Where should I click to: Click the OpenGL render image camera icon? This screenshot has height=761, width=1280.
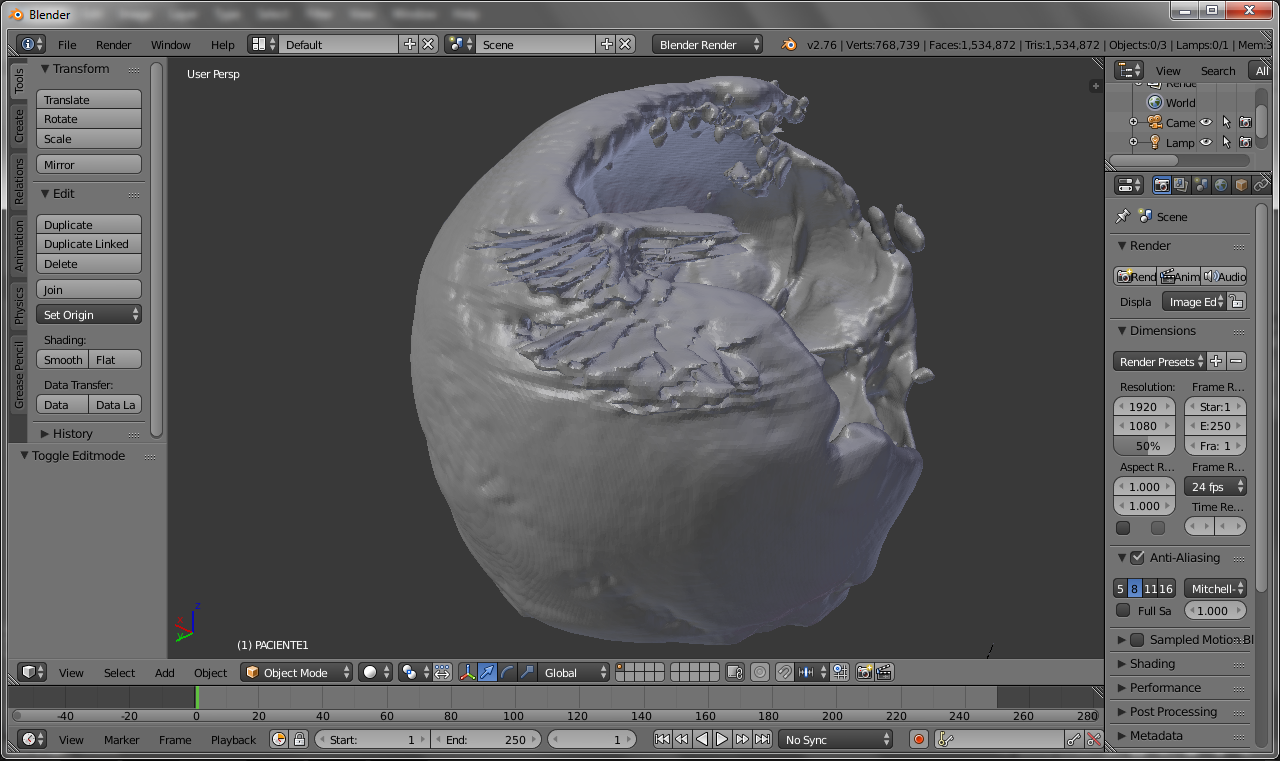865,673
